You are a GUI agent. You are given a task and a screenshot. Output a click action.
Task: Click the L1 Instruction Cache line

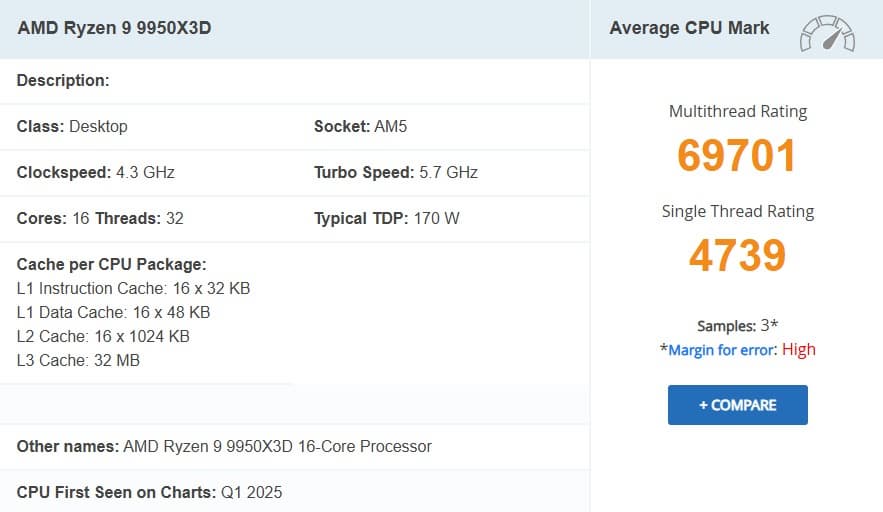click(x=133, y=288)
